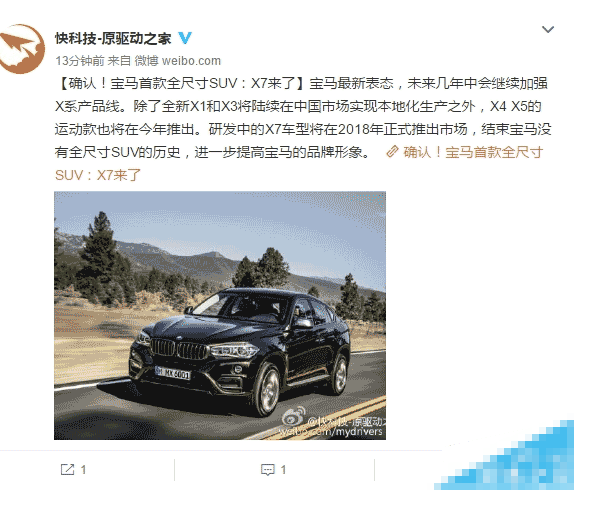This screenshot has height=506, width=592.
Task: Open the SUV：X7来了 link continuation
Action: [98, 175]
